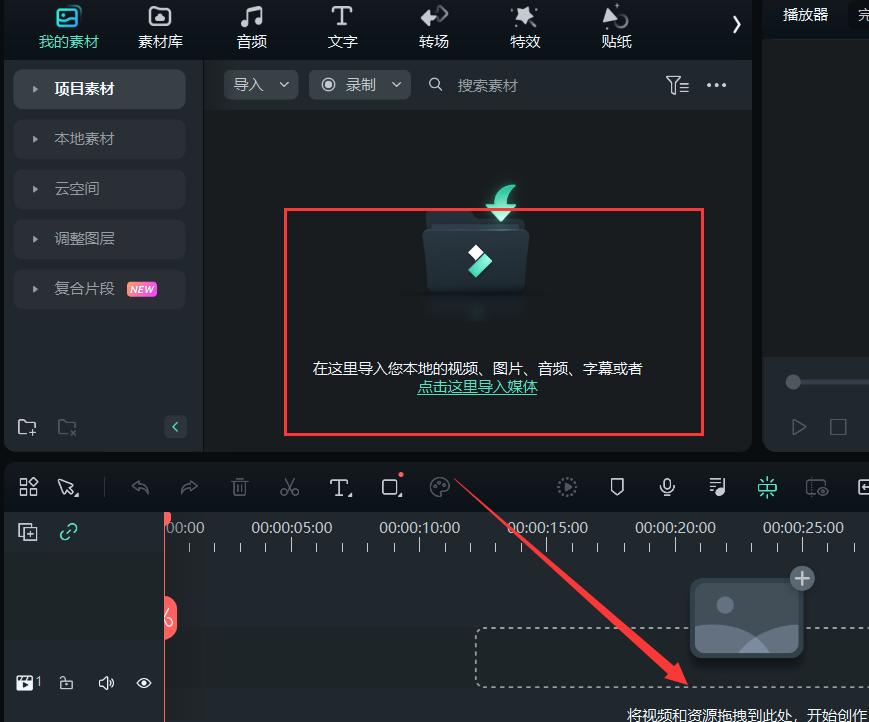Open more options via the ellipsis button
Screen dimensions: 869x722
[x=716, y=85]
